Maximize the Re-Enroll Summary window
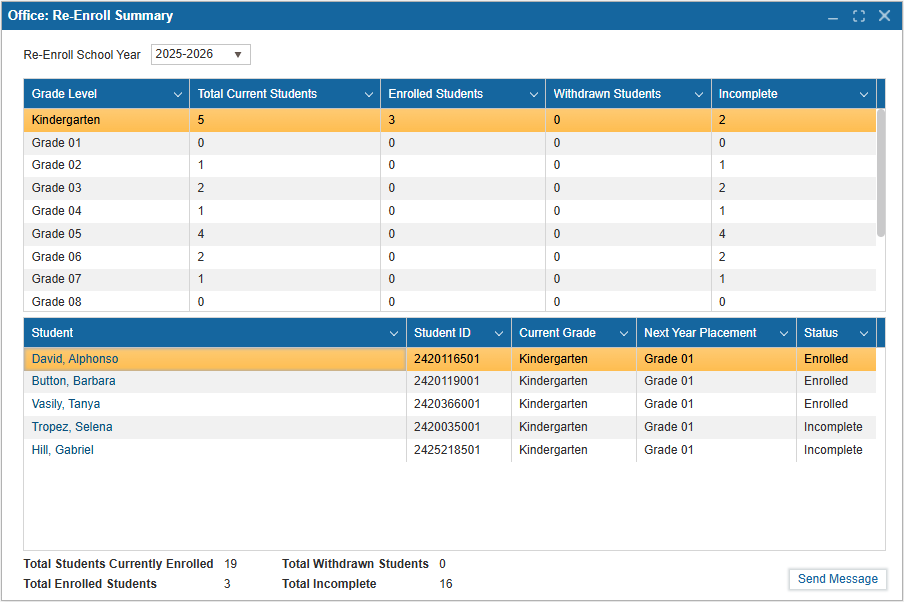904x602 pixels. [x=859, y=16]
